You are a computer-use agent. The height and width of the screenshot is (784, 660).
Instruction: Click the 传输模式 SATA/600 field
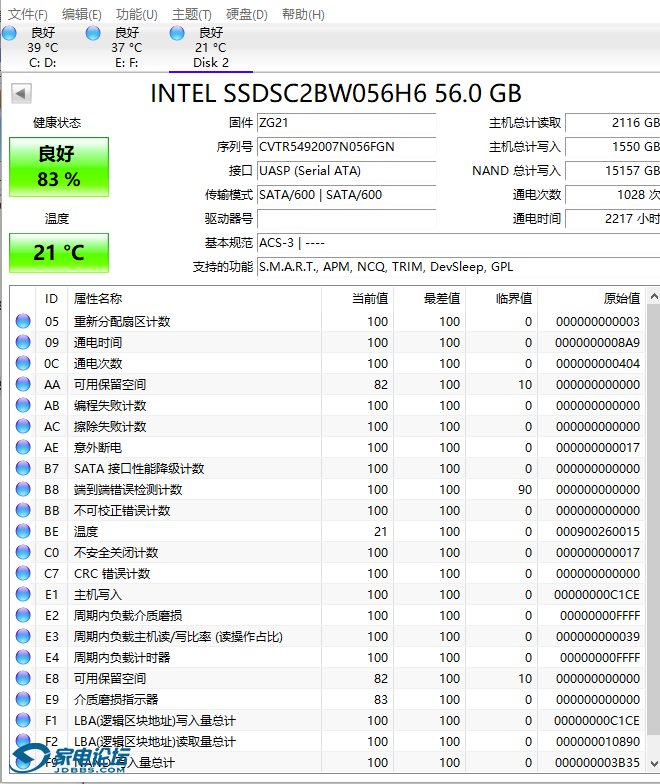pyautogui.click(x=346, y=195)
